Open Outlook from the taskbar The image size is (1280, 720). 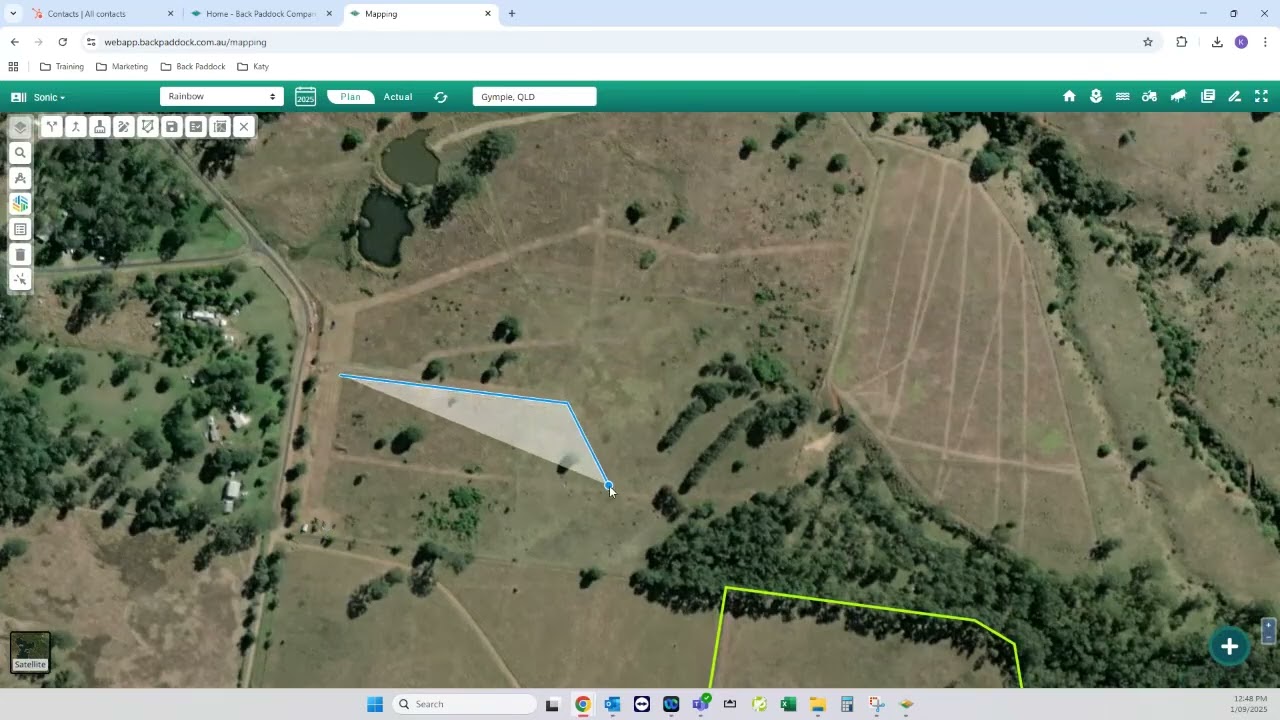point(612,704)
